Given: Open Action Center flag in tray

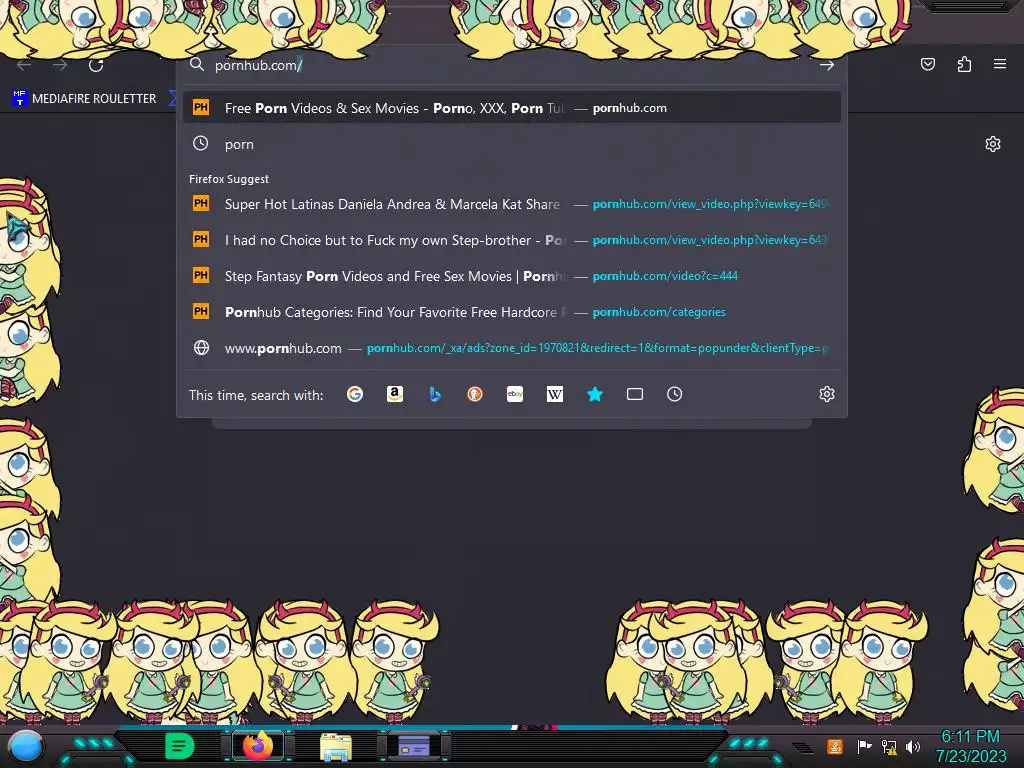Looking at the screenshot, I should click(x=864, y=746).
